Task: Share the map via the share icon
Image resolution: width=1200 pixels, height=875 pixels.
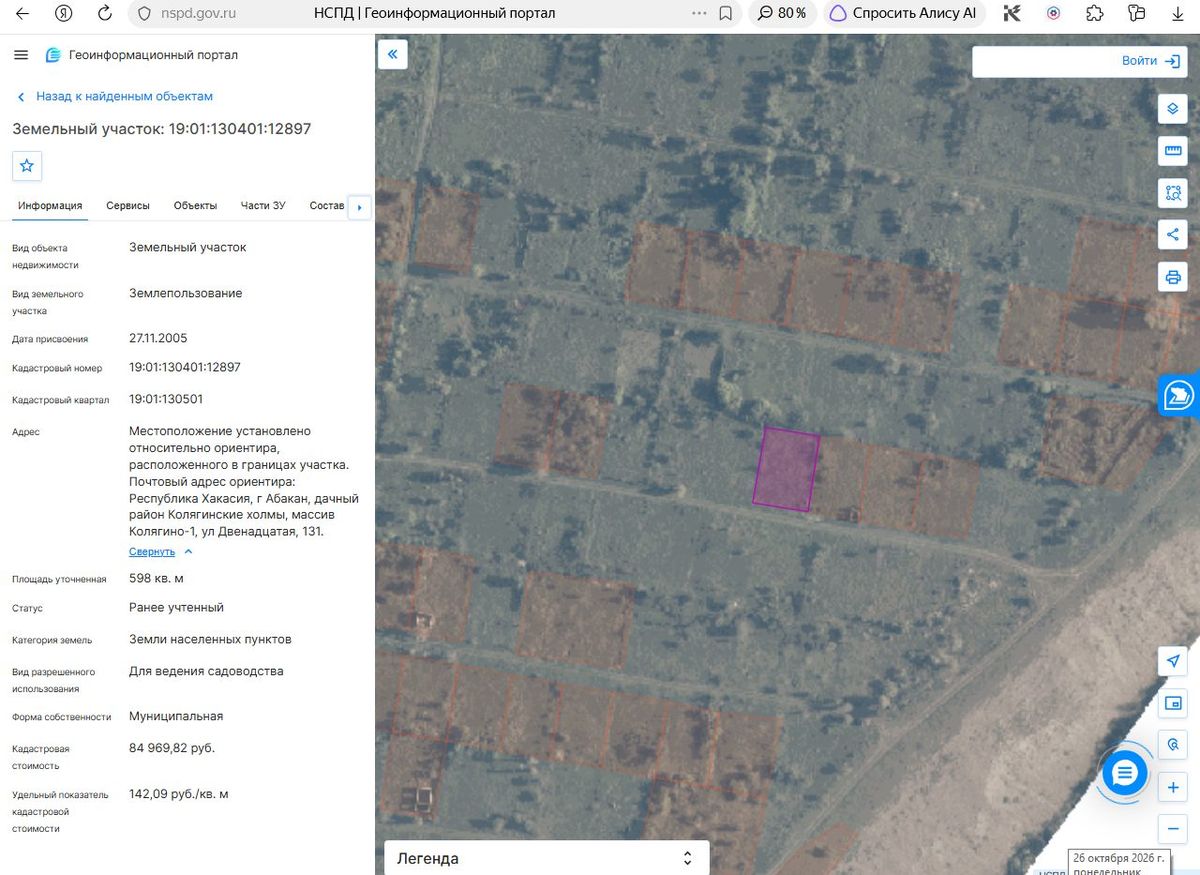Action: click(1172, 235)
